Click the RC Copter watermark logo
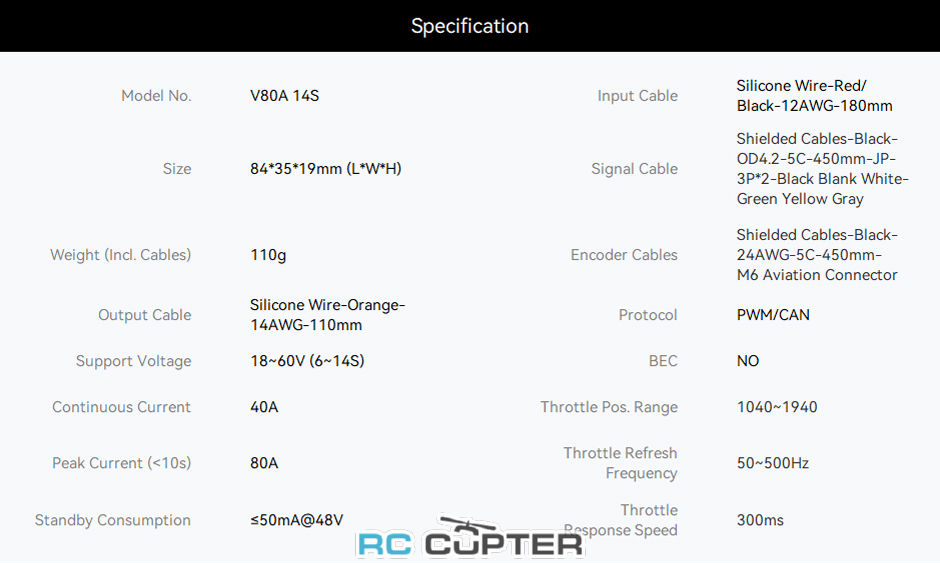The width and height of the screenshot is (940, 563). 470,537
